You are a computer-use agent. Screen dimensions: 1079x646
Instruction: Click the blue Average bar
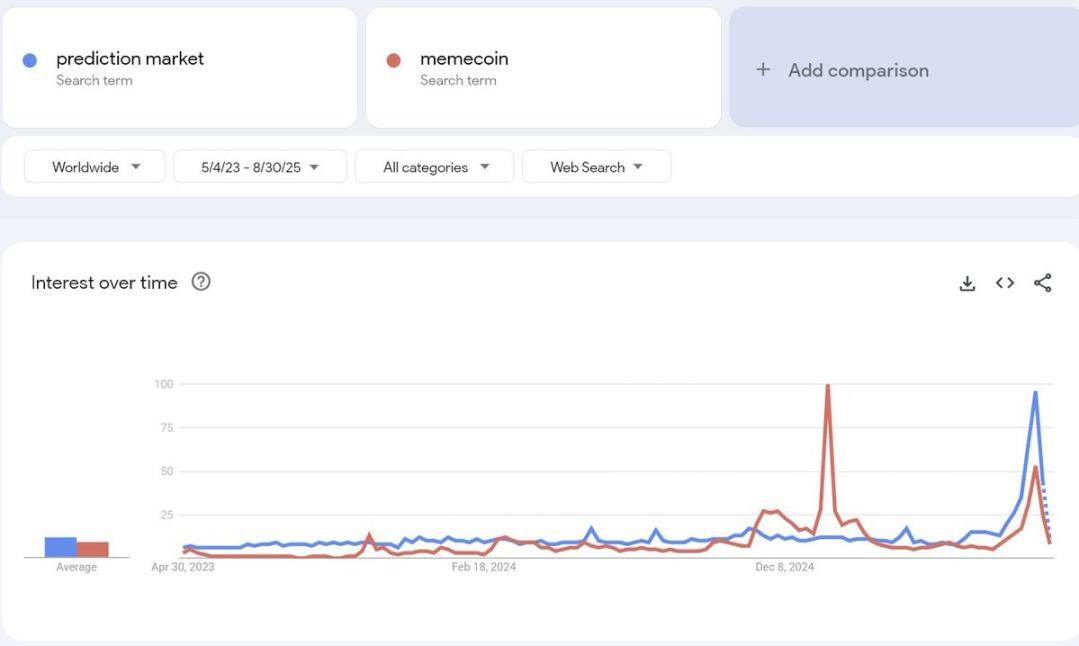pos(60,547)
